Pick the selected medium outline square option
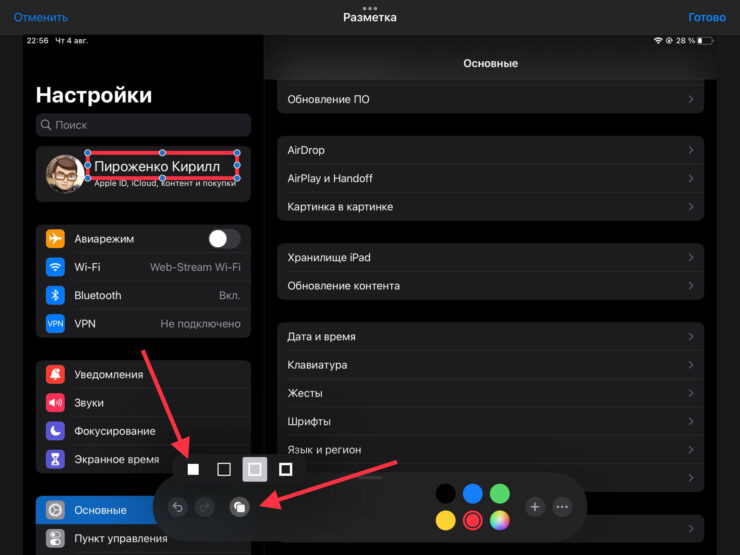The height and width of the screenshot is (555, 740). tap(255, 469)
